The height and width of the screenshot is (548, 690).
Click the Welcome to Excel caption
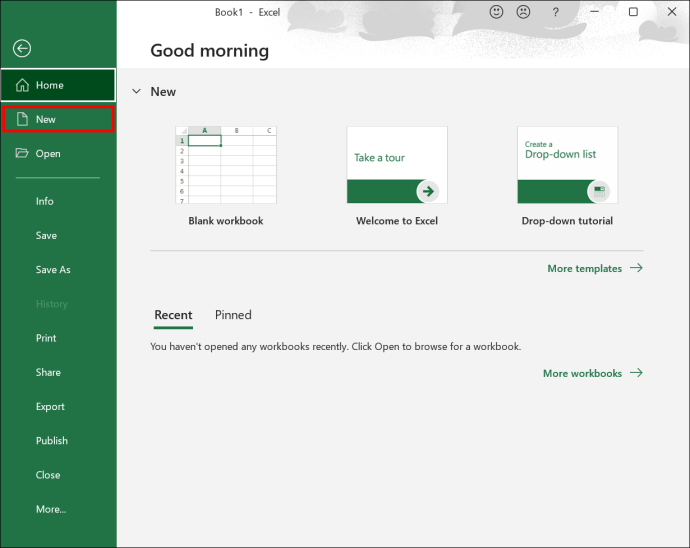coord(397,221)
